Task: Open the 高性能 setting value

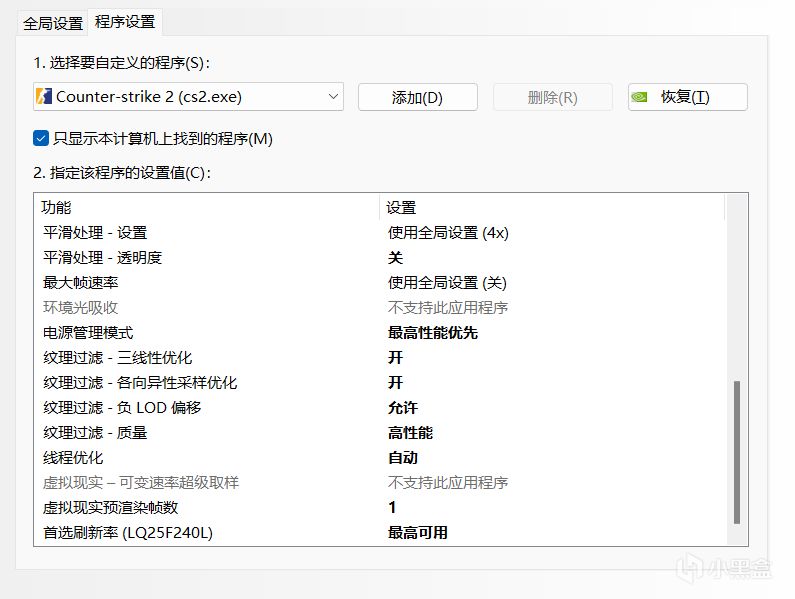Action: click(x=411, y=433)
